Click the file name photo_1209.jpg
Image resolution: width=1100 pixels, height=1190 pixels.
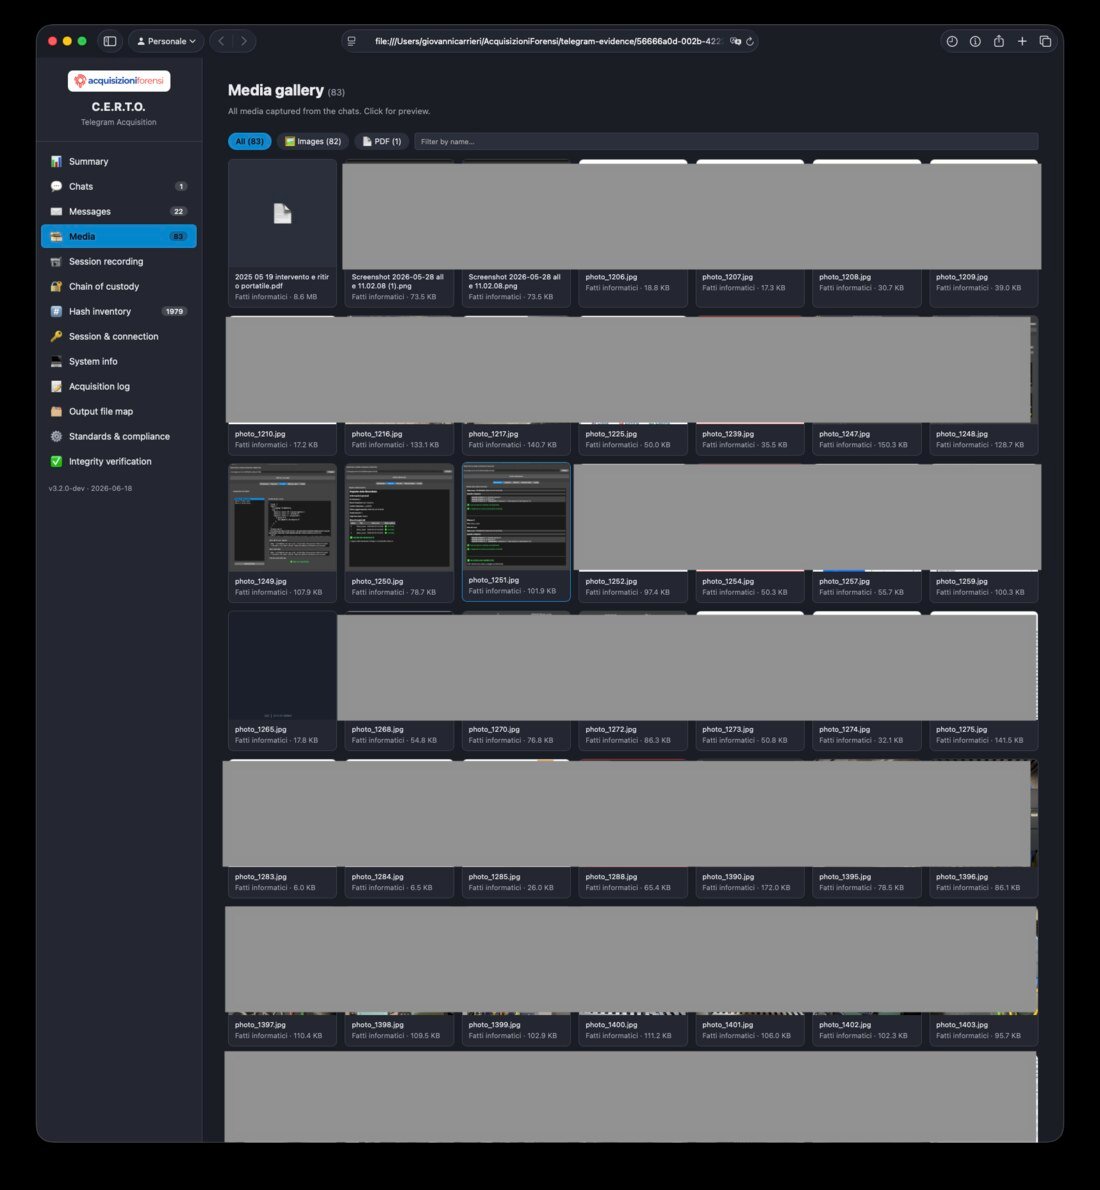(x=962, y=277)
